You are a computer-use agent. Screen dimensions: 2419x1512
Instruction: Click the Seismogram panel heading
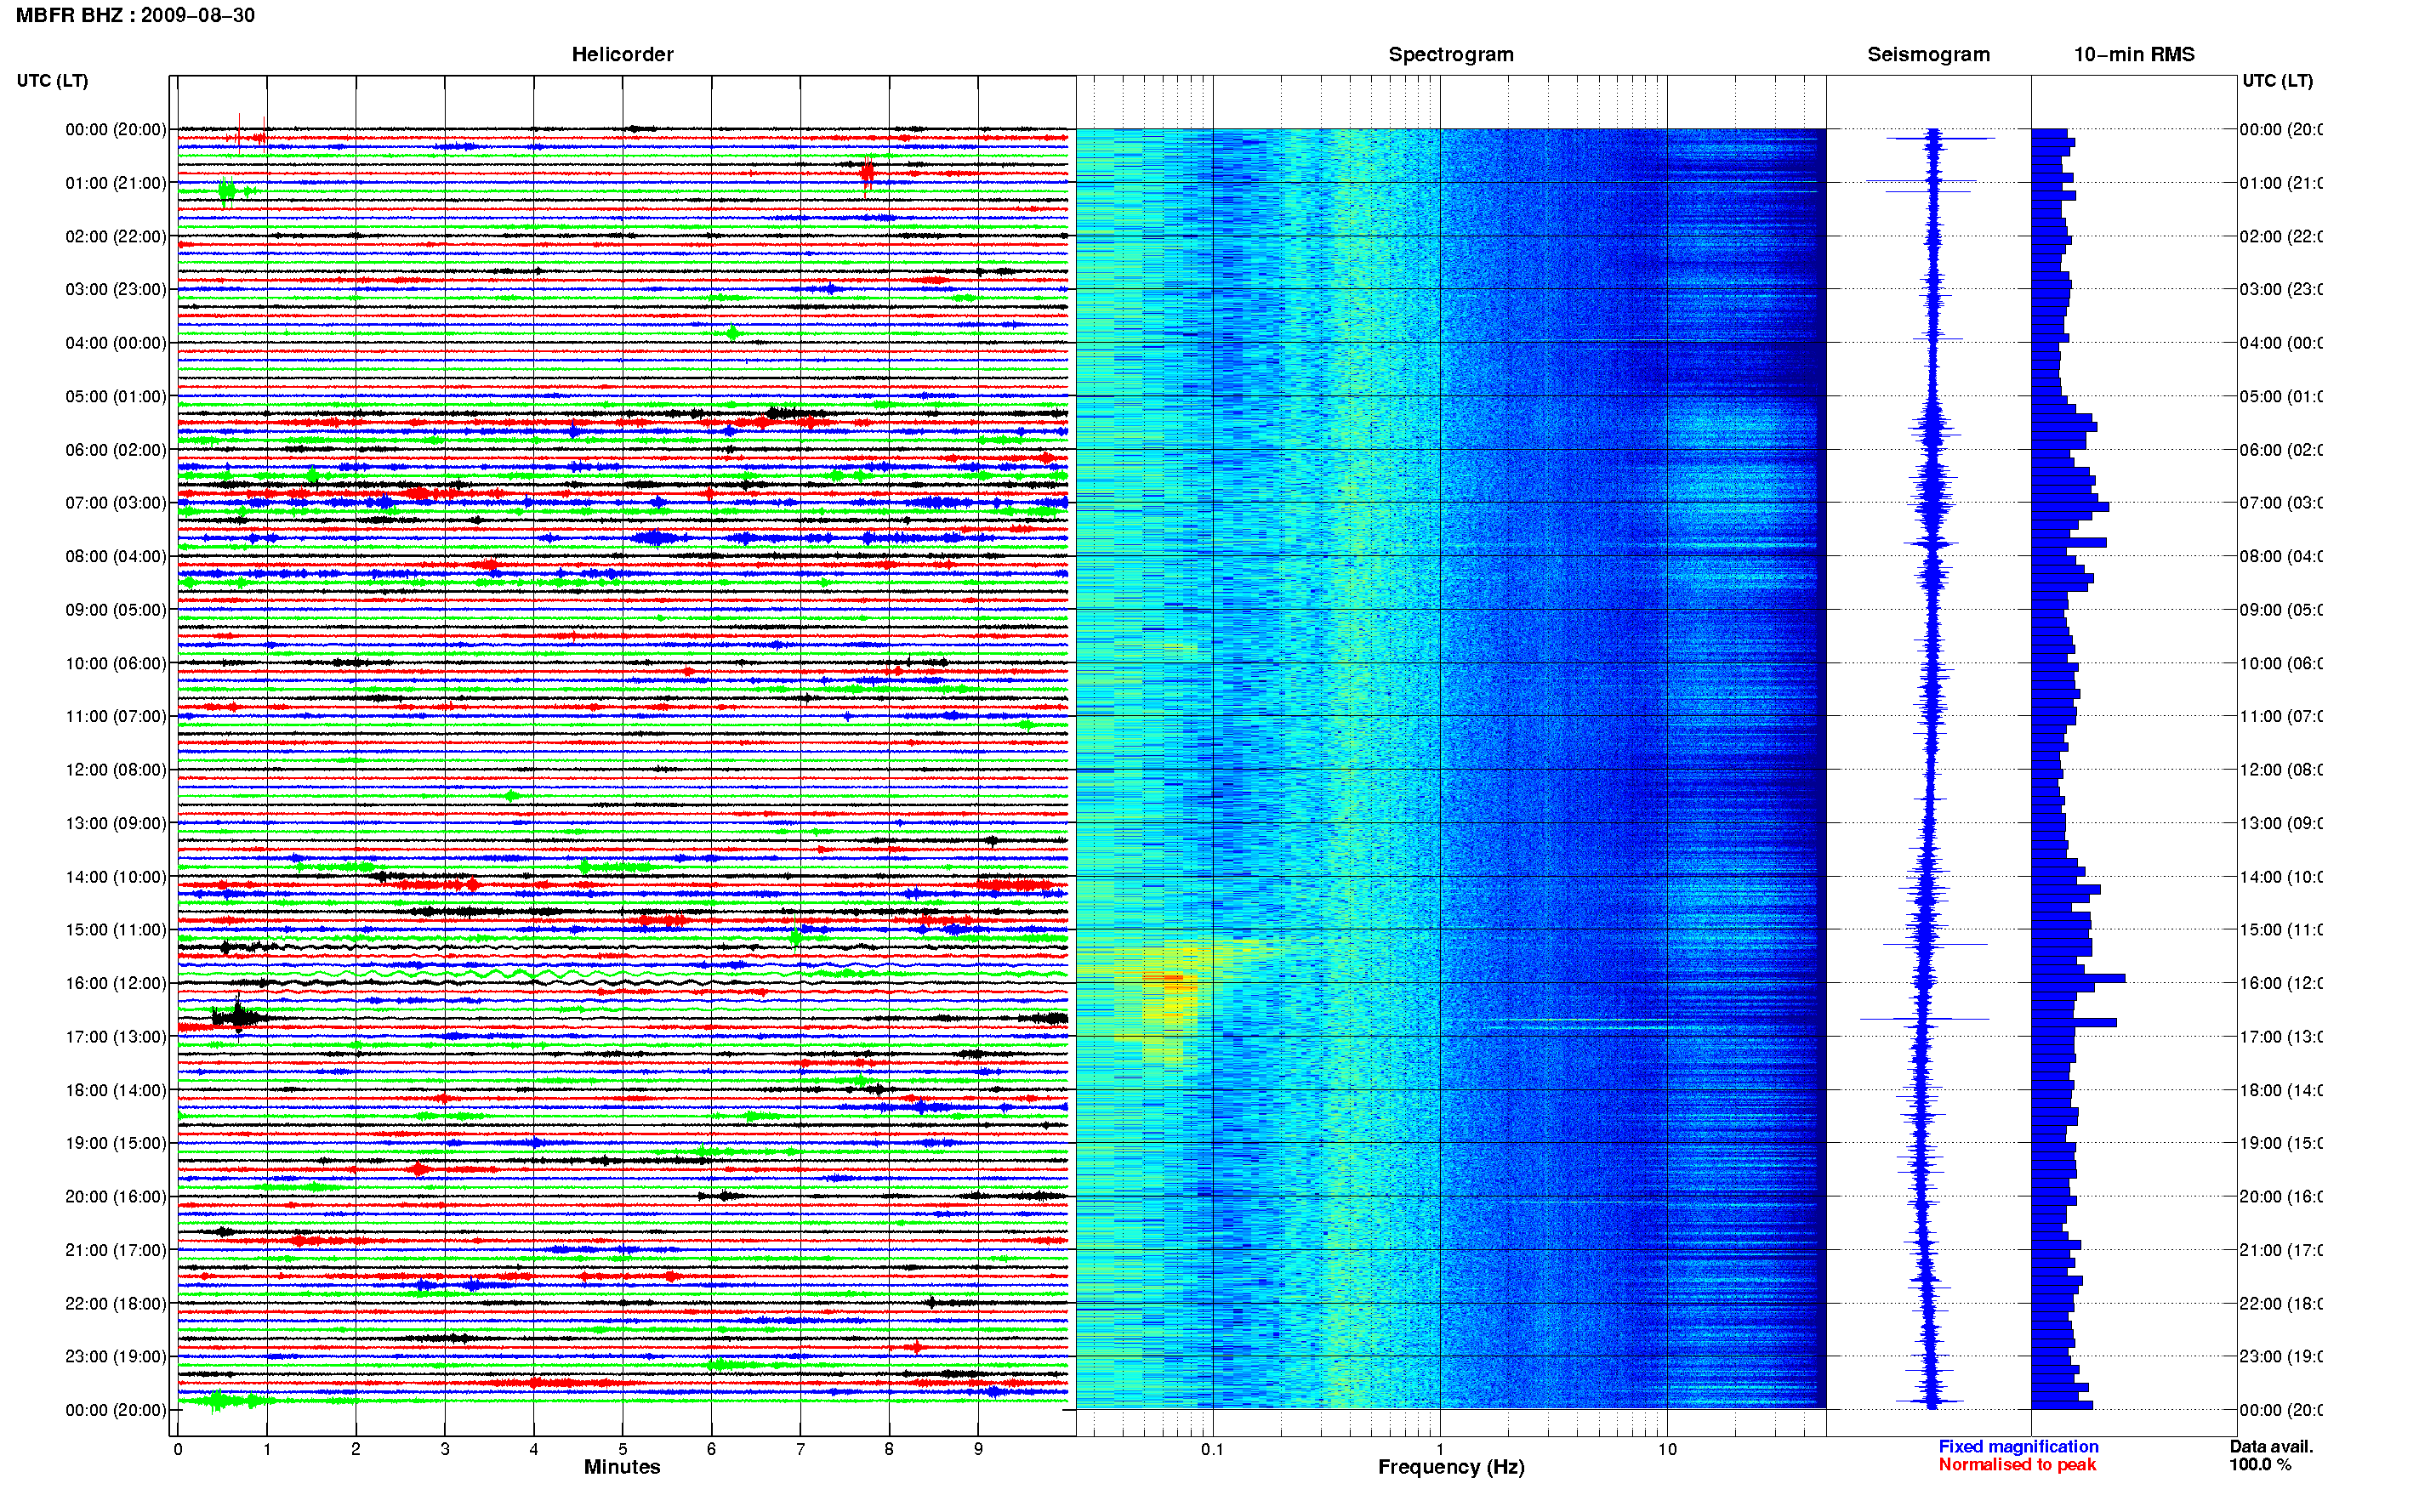[x=1928, y=54]
